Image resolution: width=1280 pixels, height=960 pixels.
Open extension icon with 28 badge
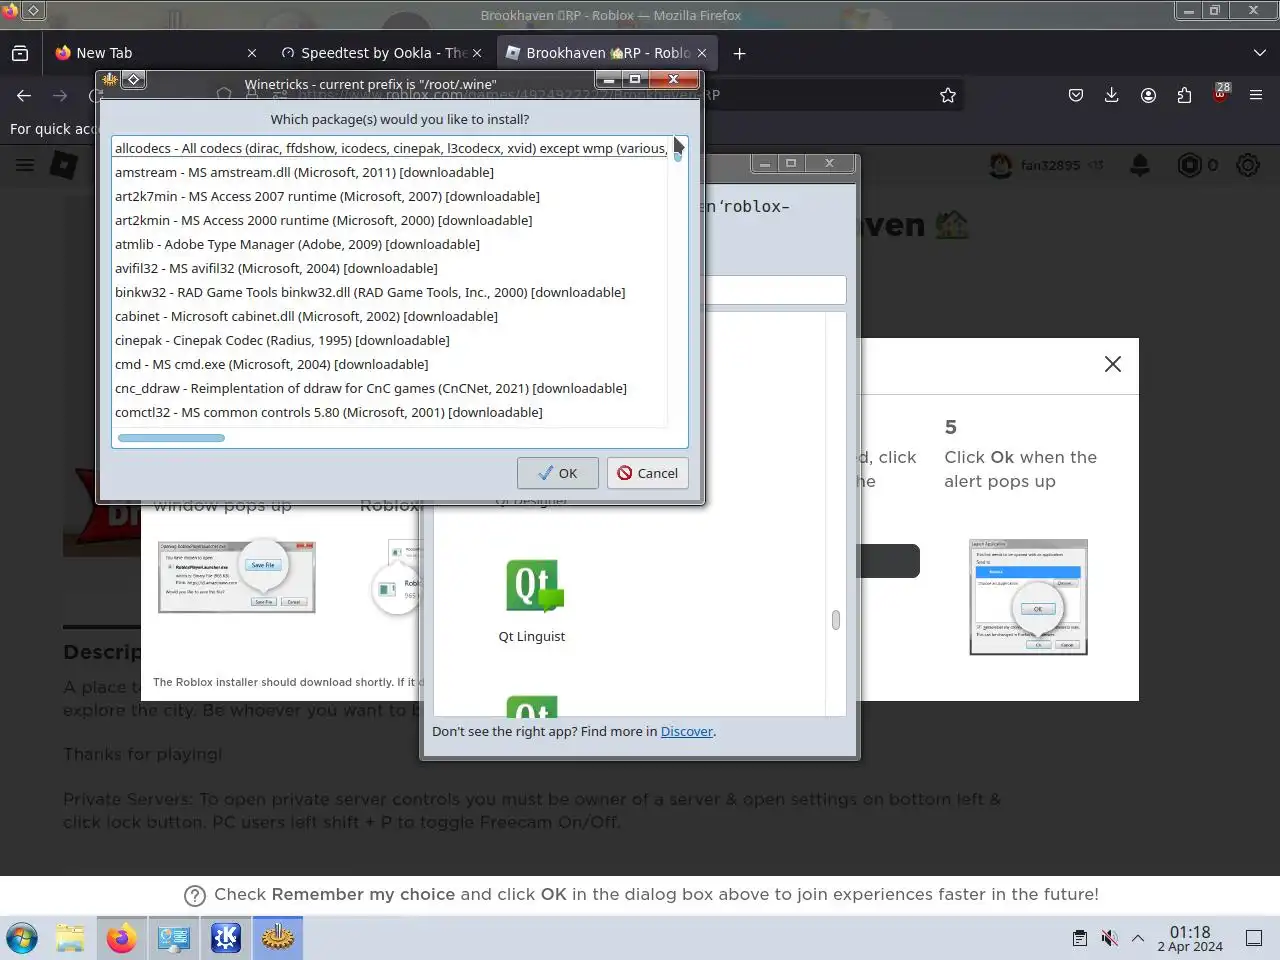pos(1220,94)
